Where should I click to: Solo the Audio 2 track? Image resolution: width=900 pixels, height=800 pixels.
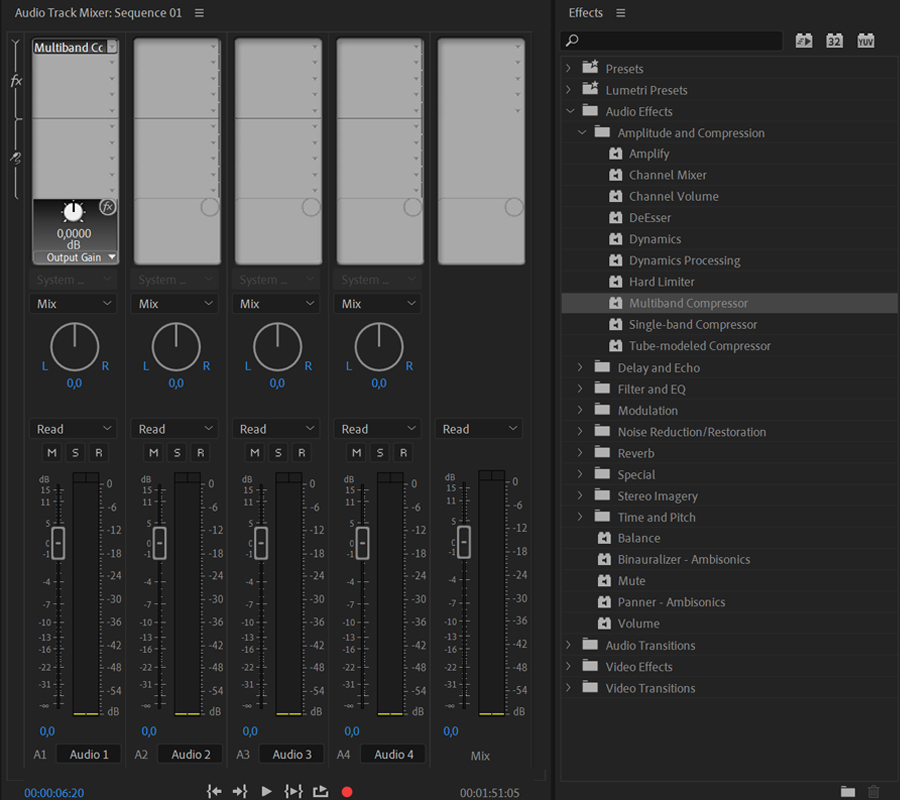tap(177, 453)
